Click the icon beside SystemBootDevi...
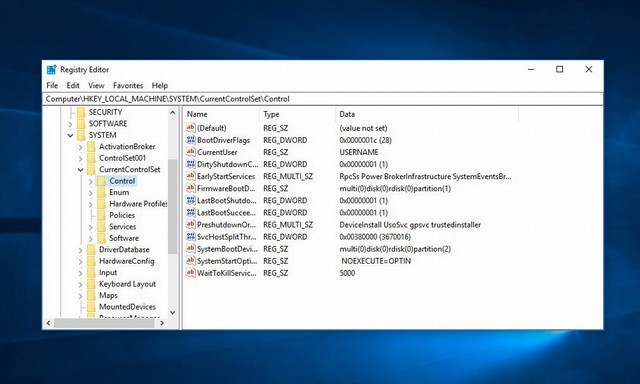Viewport: 640px width, 384px height. coord(191,249)
